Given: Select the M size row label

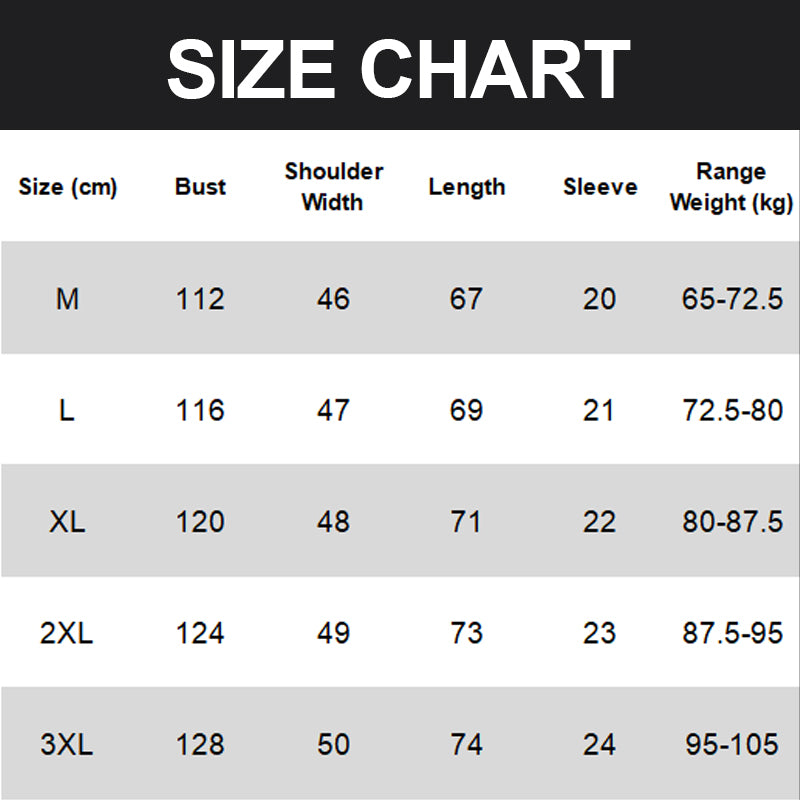Looking at the screenshot, I should 67,299.
